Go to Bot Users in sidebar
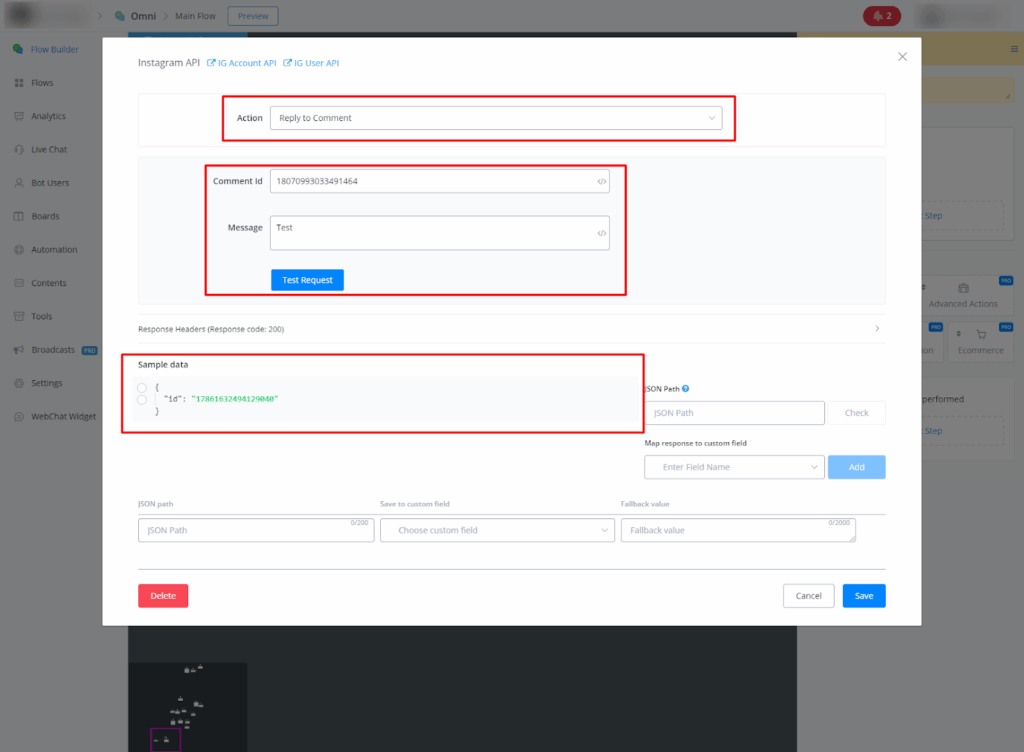 pyautogui.click(x=49, y=183)
